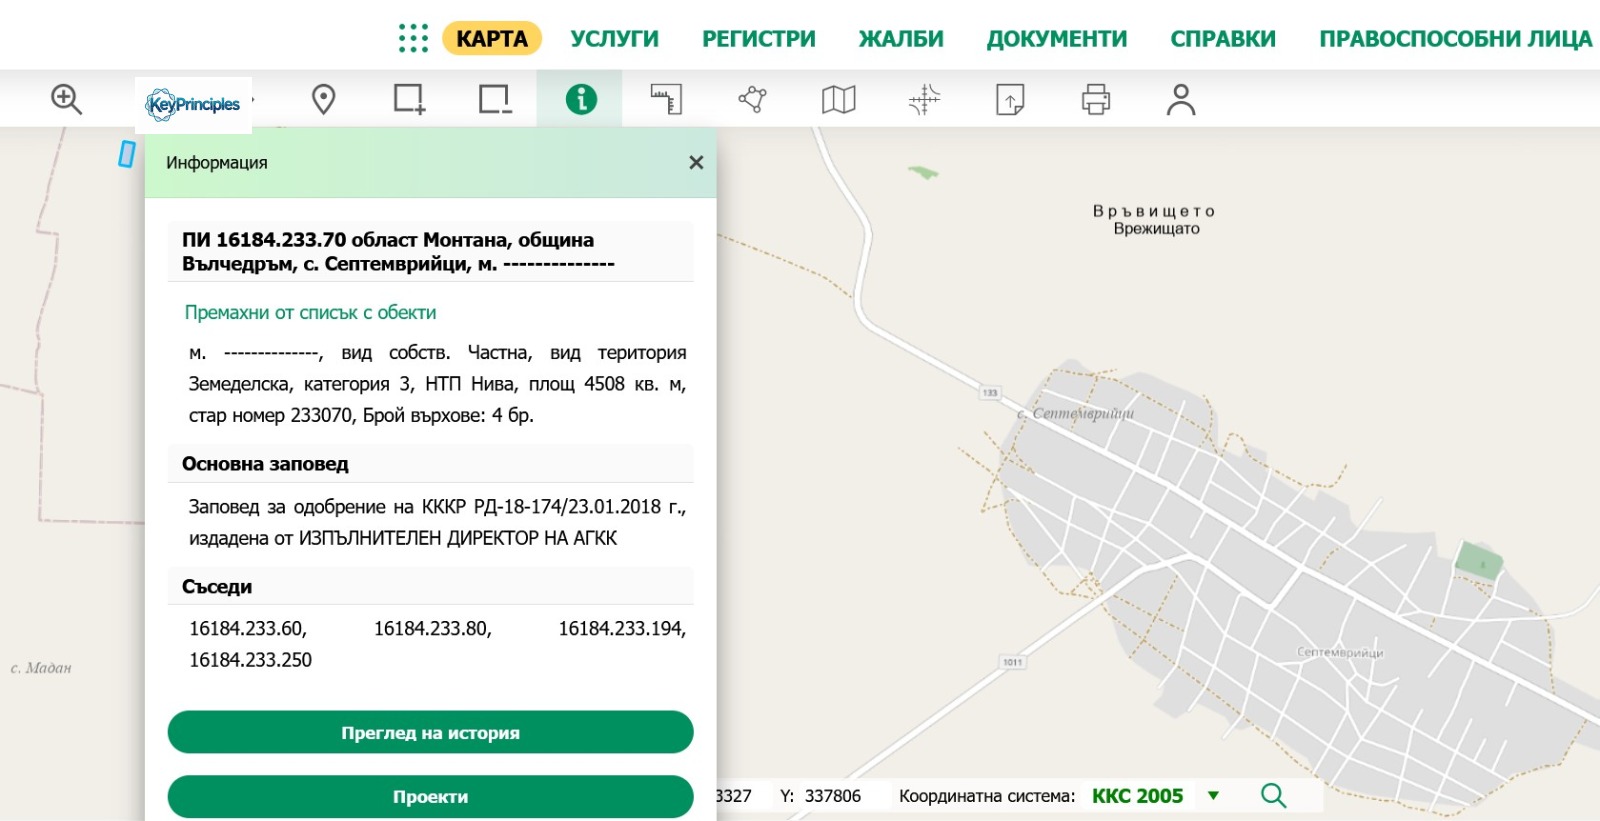Select neighbor parcel 16184.233.194
This screenshot has height=821, width=1600.
tap(622, 628)
